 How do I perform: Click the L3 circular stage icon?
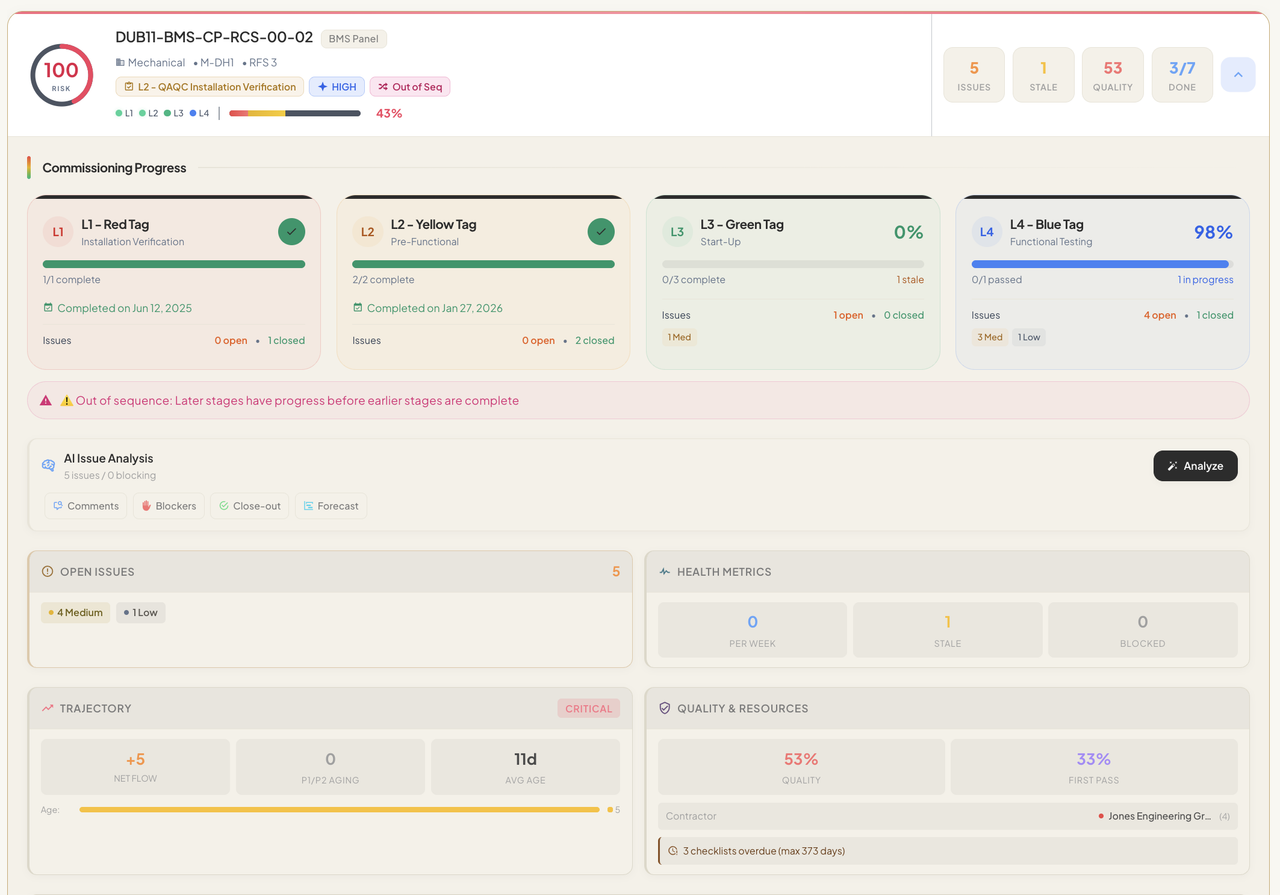coord(677,232)
